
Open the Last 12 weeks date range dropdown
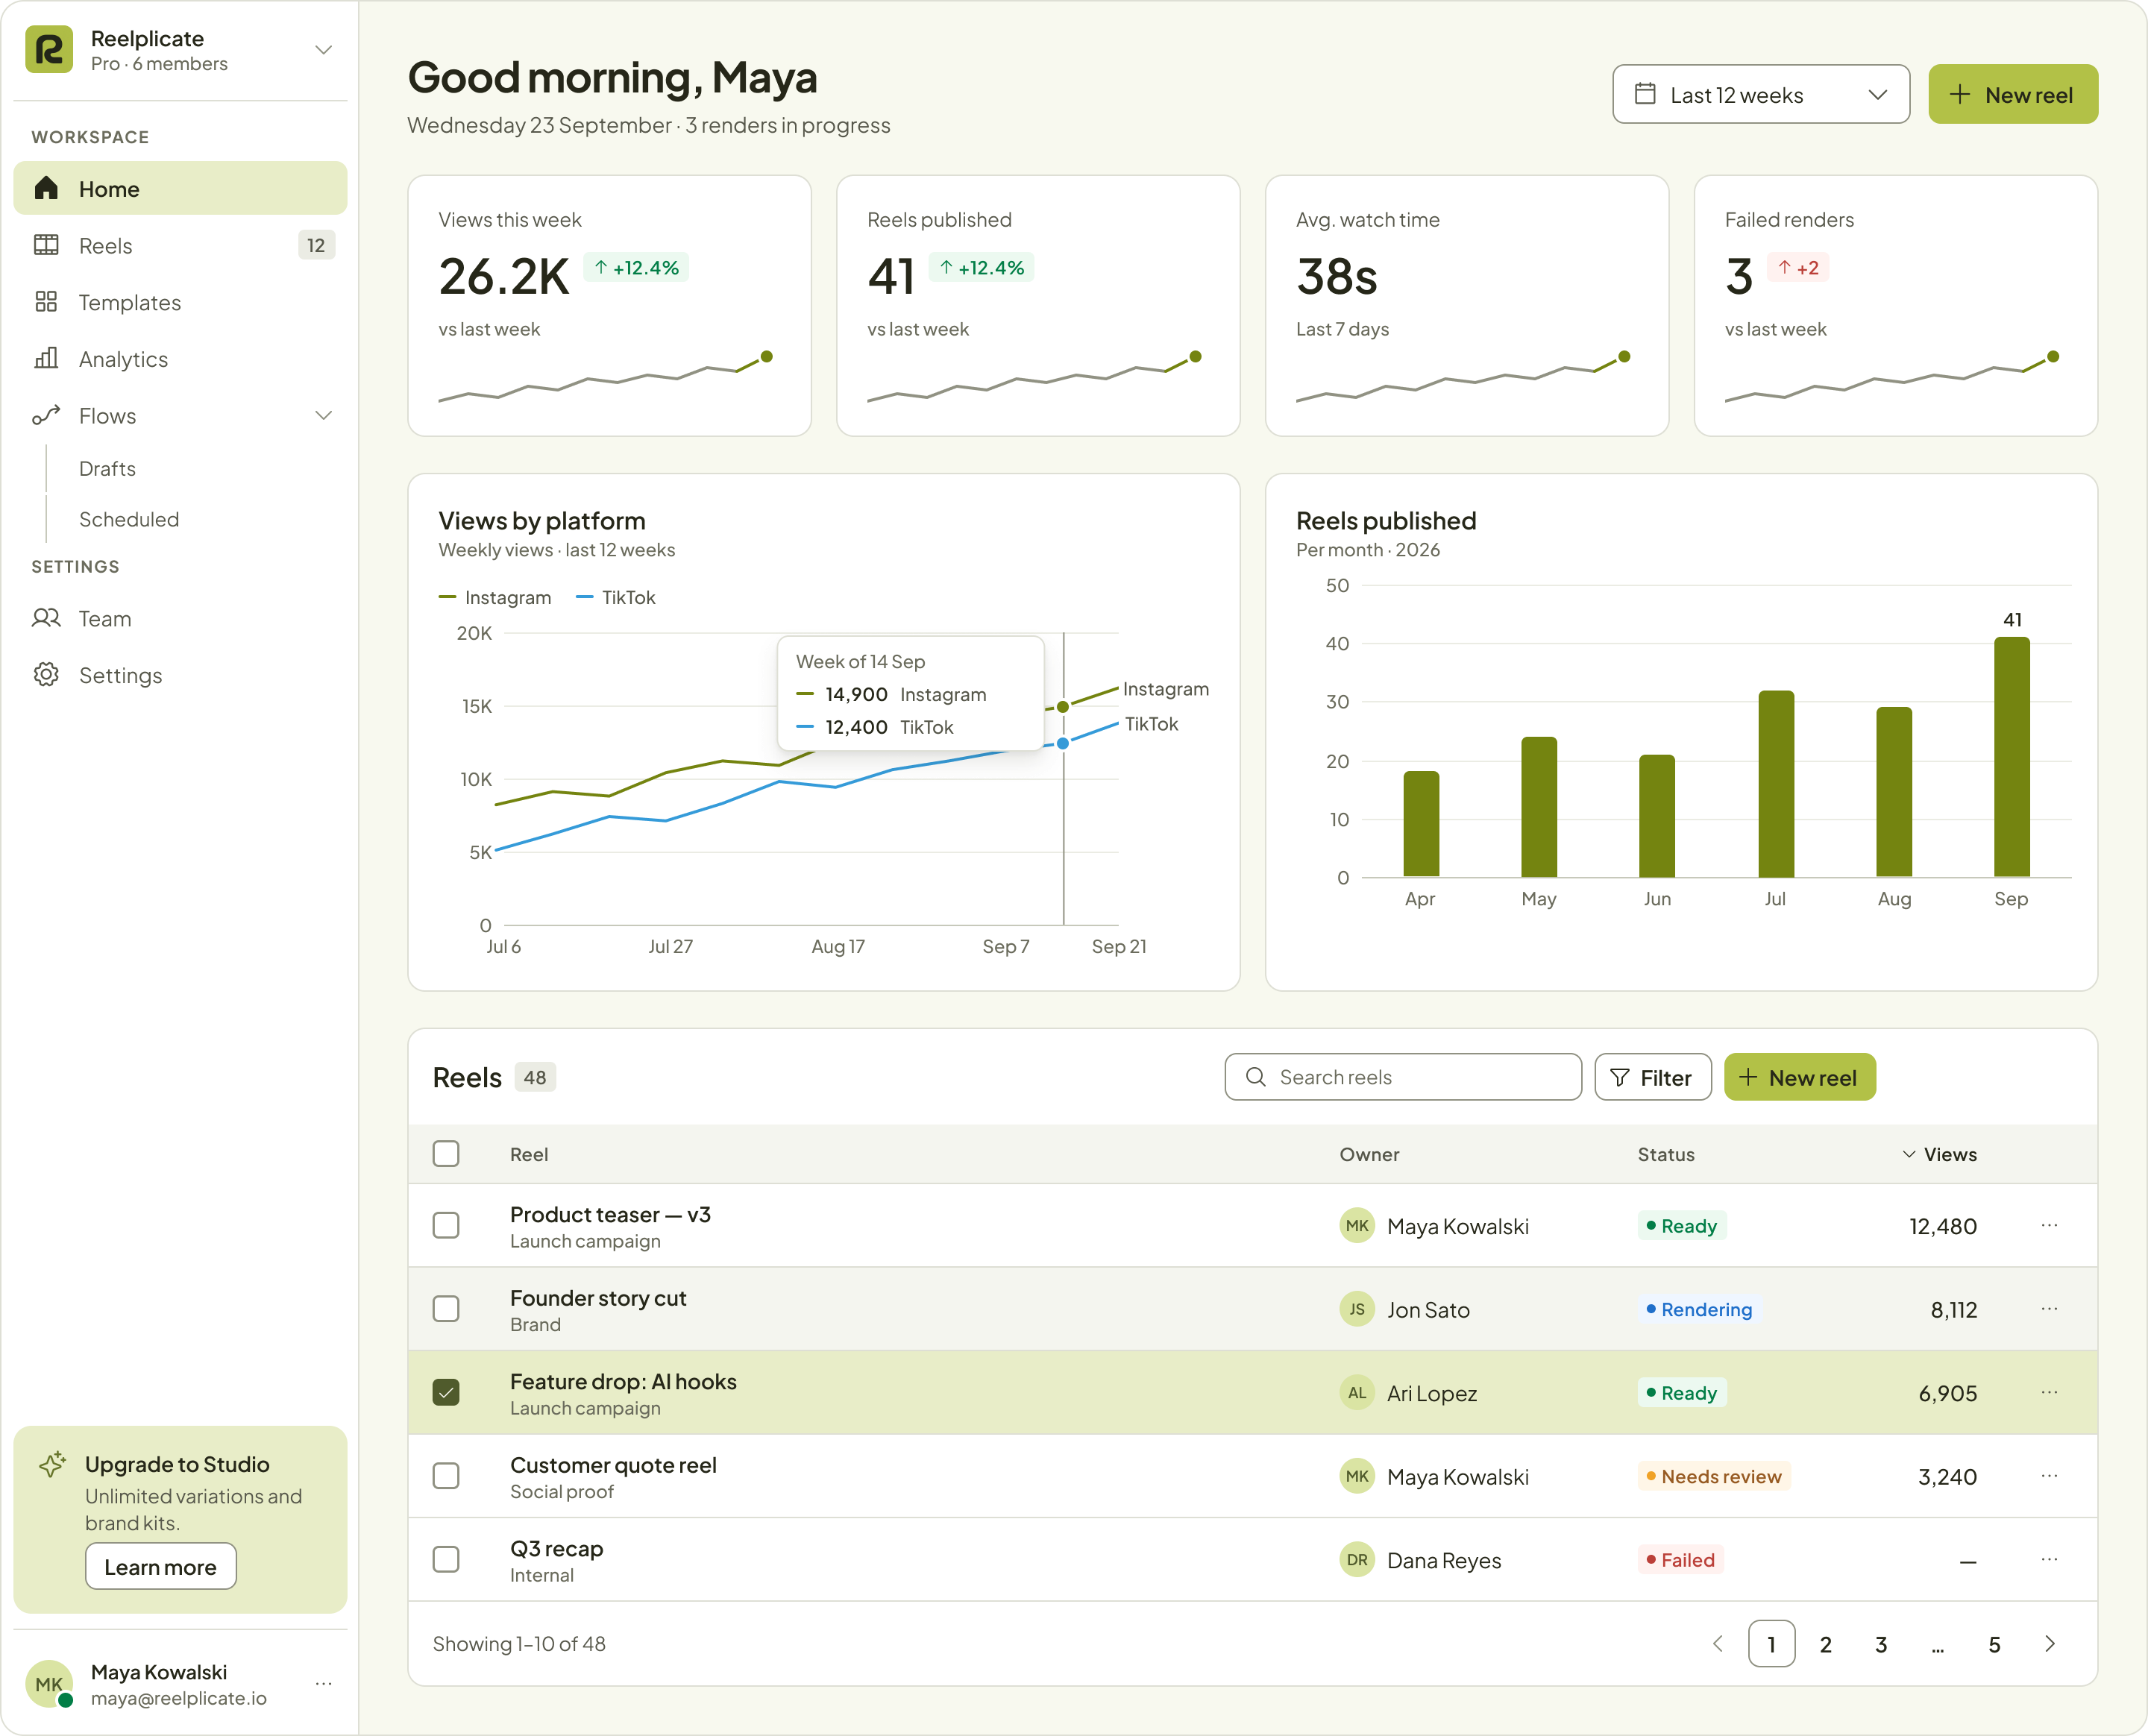click(1761, 95)
